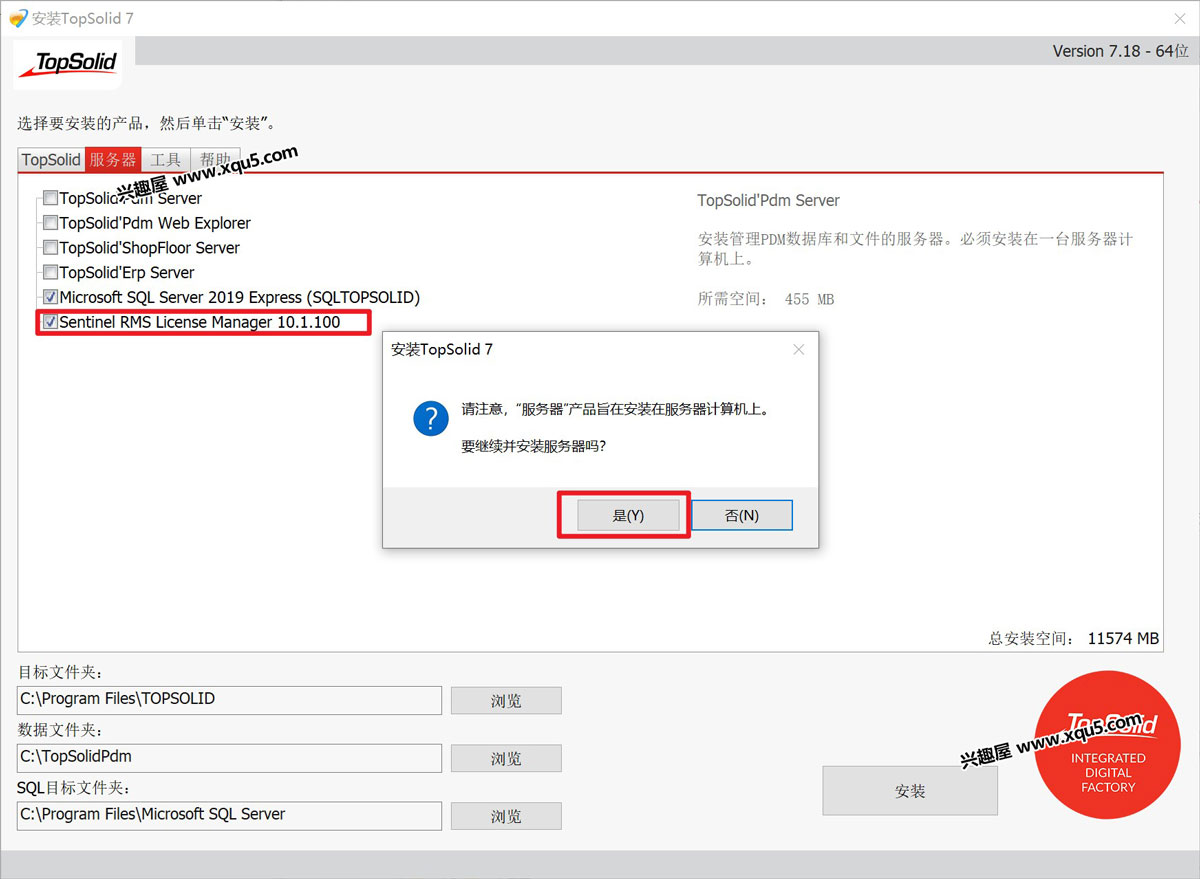
Task: Click 浏览 beside the C:\TopSolidPdm path
Action: pyautogui.click(x=506, y=758)
